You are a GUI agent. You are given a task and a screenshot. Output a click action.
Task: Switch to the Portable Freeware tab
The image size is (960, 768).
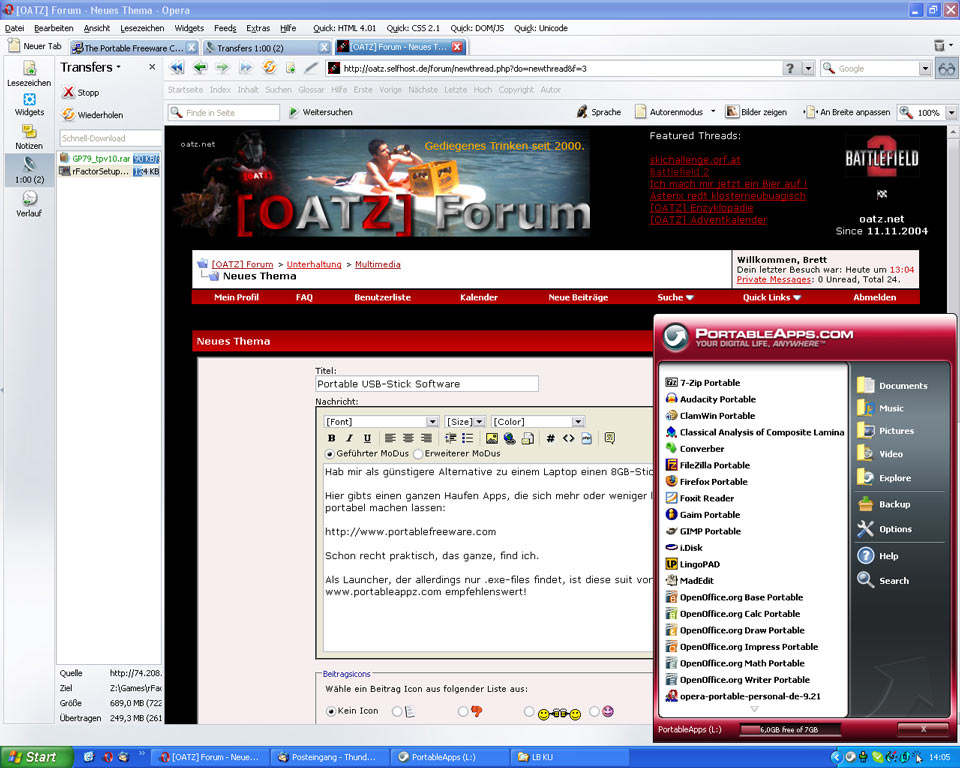pos(132,47)
